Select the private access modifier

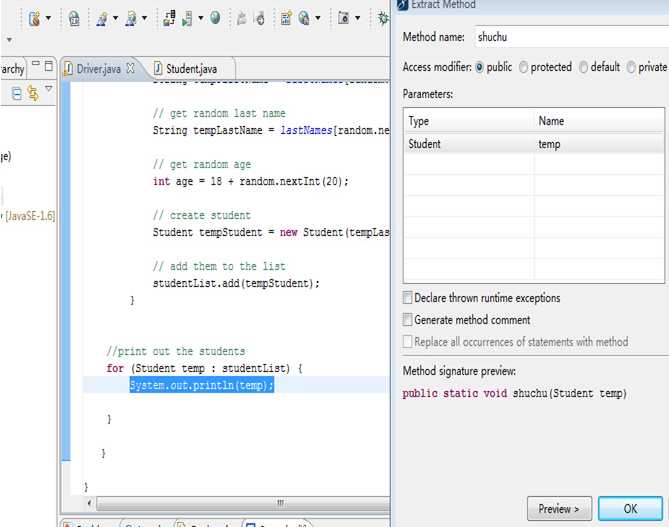[631, 68]
